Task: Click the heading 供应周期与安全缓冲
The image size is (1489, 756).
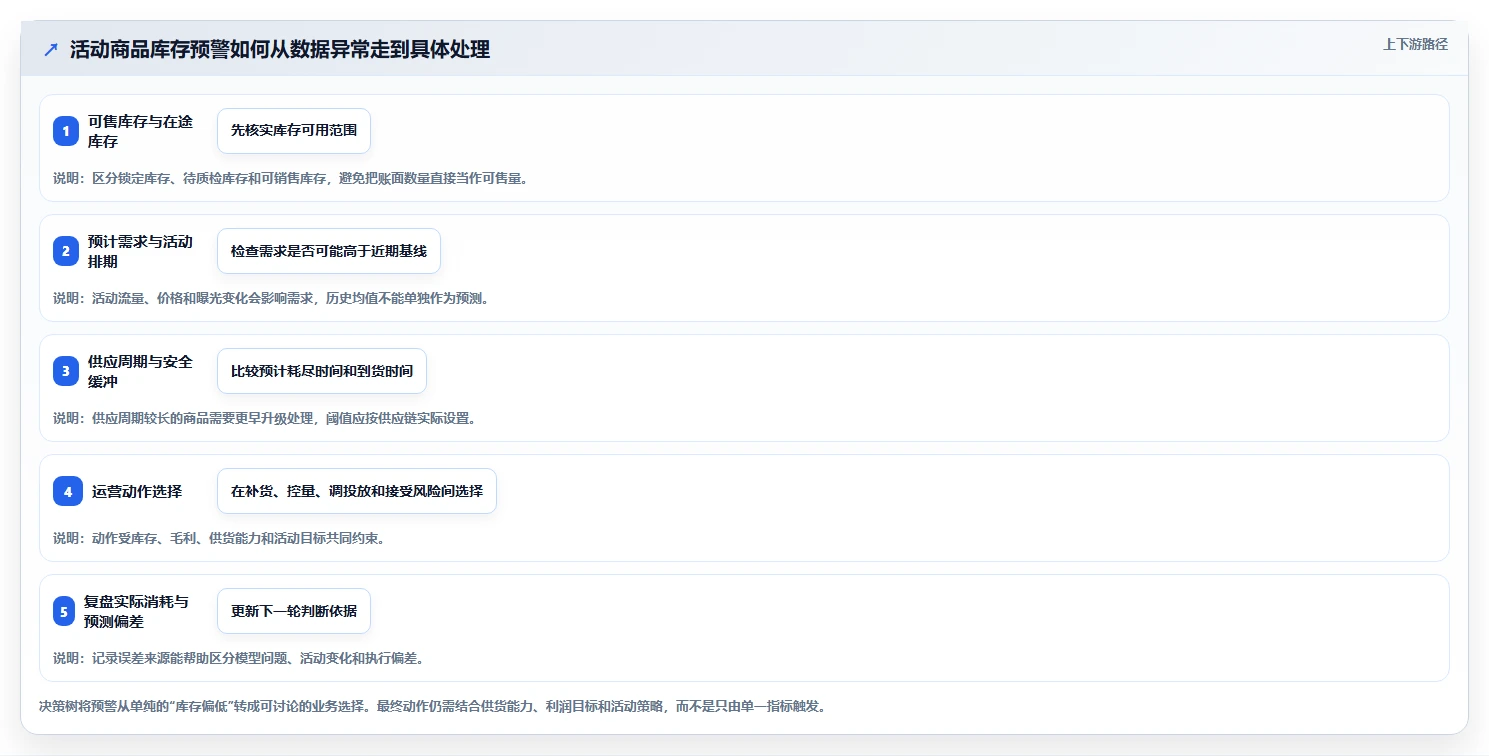Action: pyautogui.click(x=140, y=371)
